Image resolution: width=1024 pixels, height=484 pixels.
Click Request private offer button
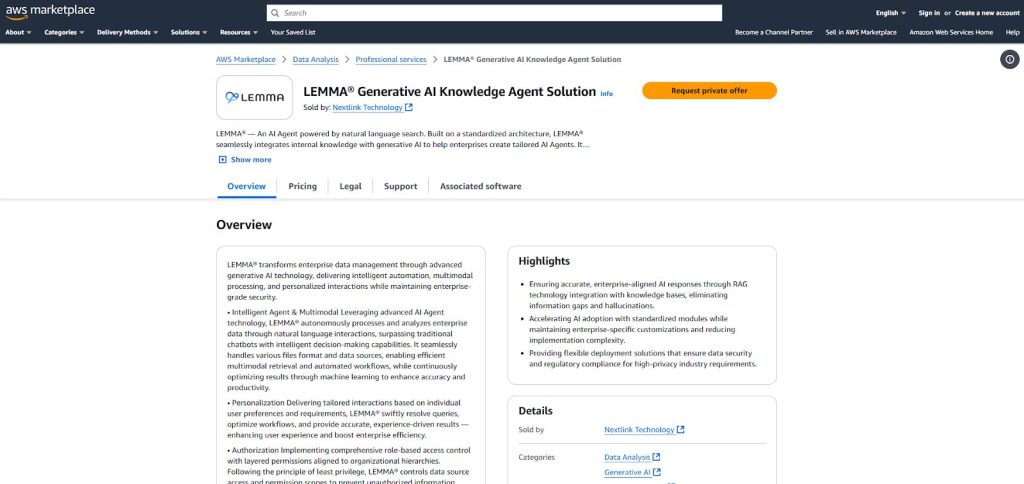point(709,90)
